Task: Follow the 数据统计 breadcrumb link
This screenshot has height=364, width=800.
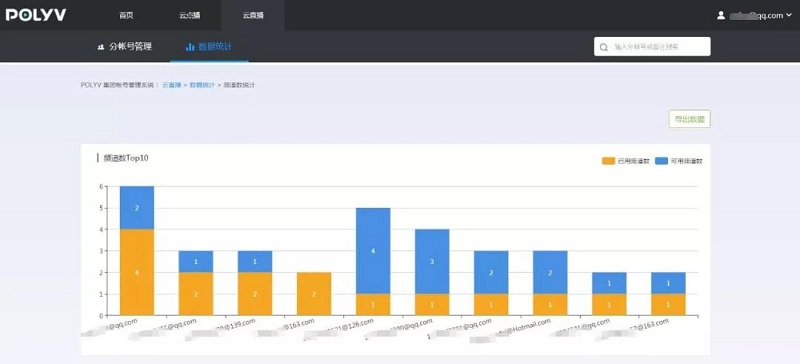Action: [202, 85]
